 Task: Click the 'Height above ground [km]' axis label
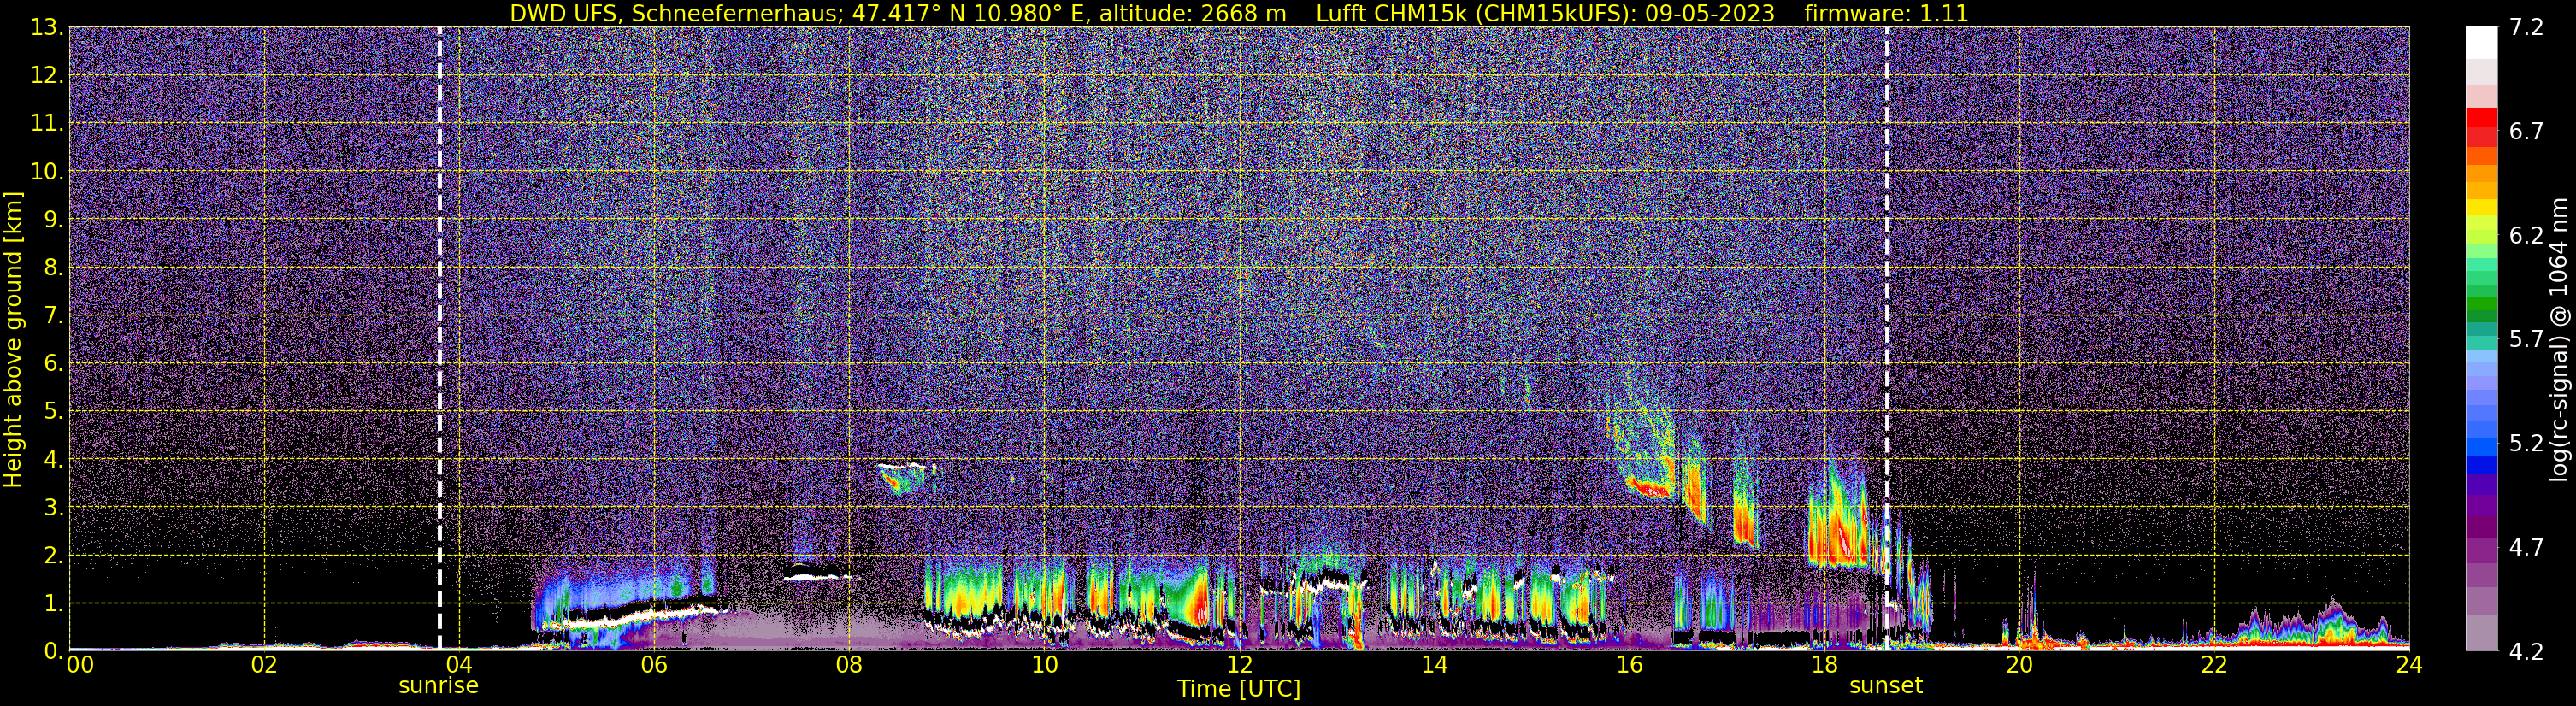[x=13, y=340]
